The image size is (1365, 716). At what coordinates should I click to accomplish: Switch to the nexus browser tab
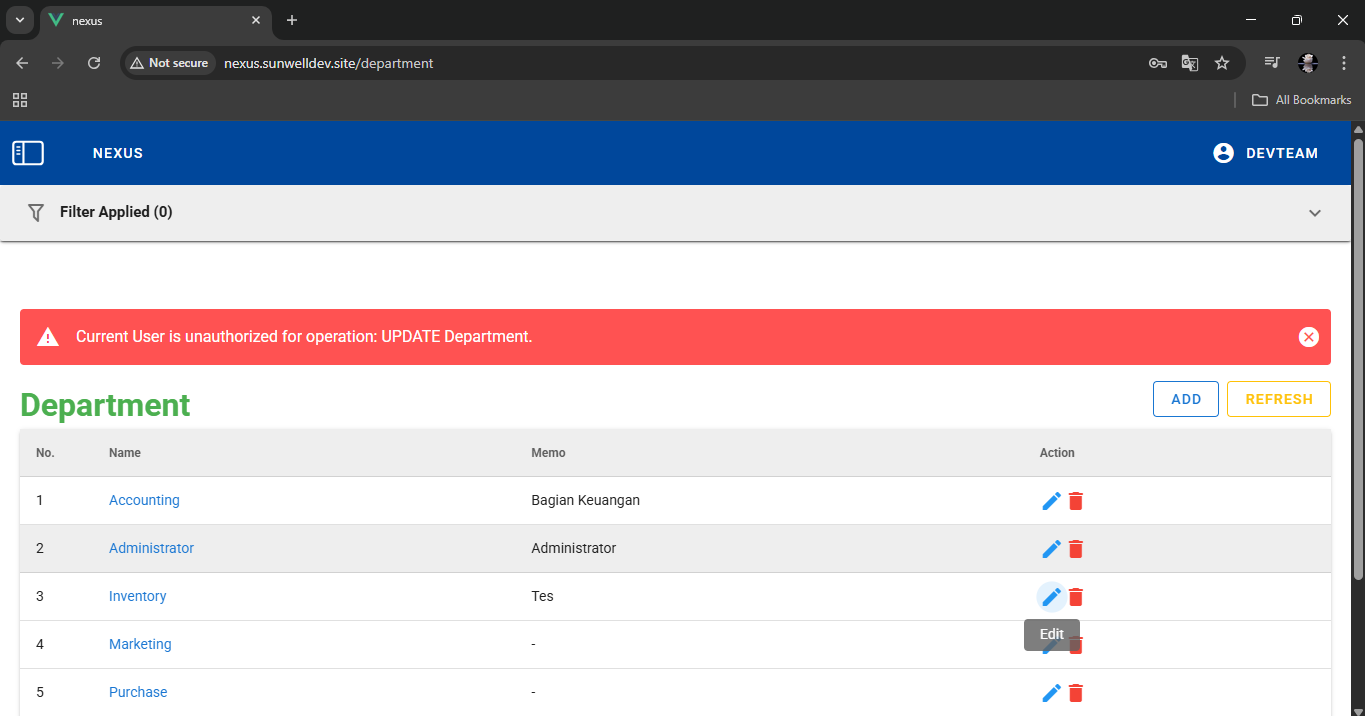150,20
